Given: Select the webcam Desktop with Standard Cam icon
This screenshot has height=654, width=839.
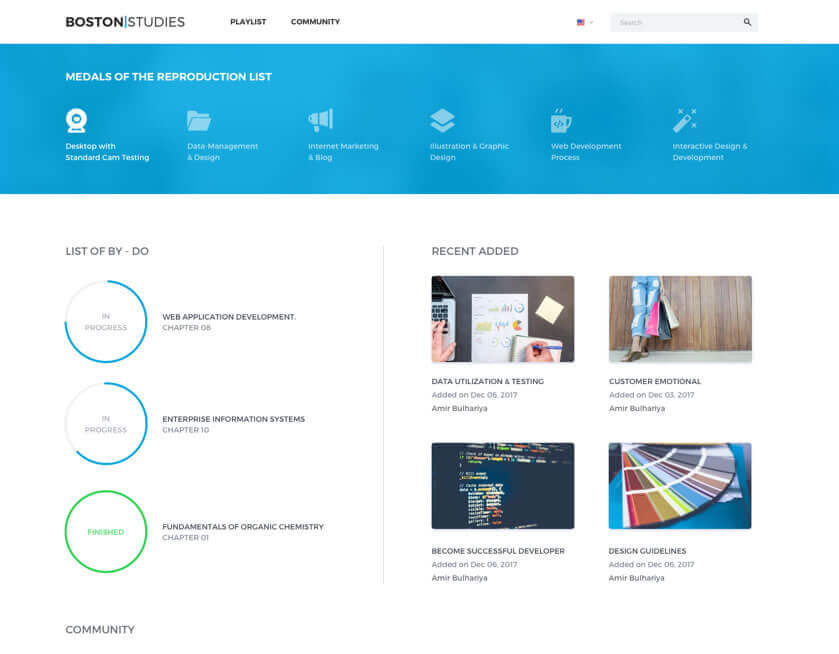Looking at the screenshot, I should (77, 120).
